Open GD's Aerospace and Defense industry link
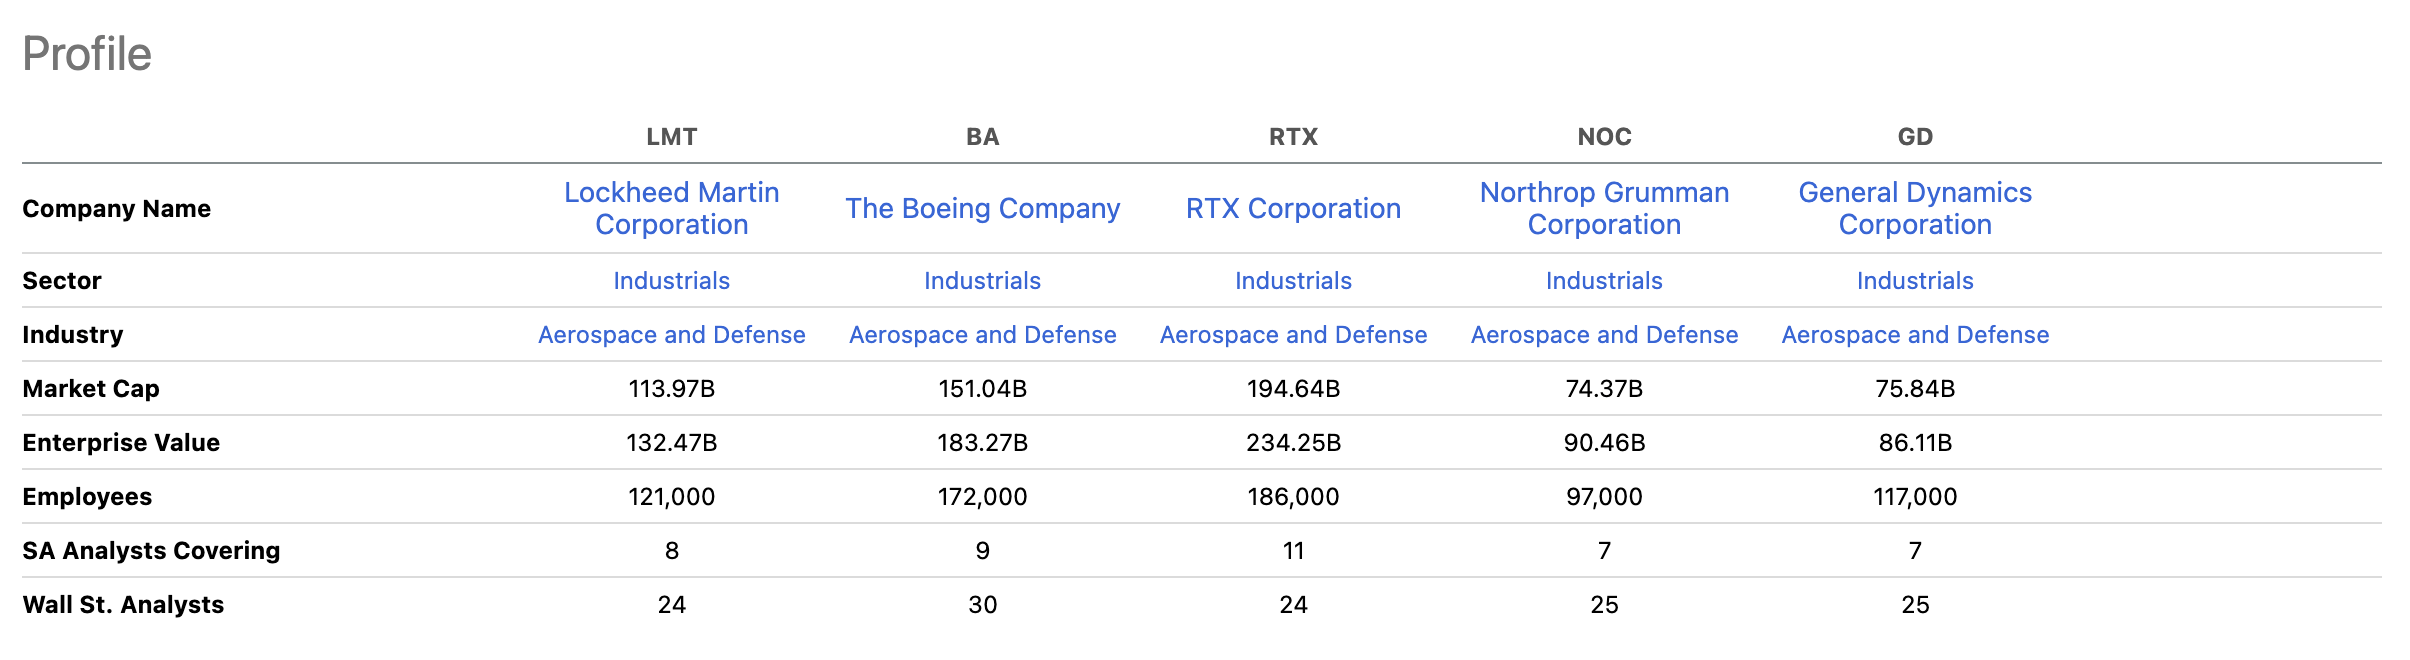Screen dimensions: 2410x660 point(1916,335)
